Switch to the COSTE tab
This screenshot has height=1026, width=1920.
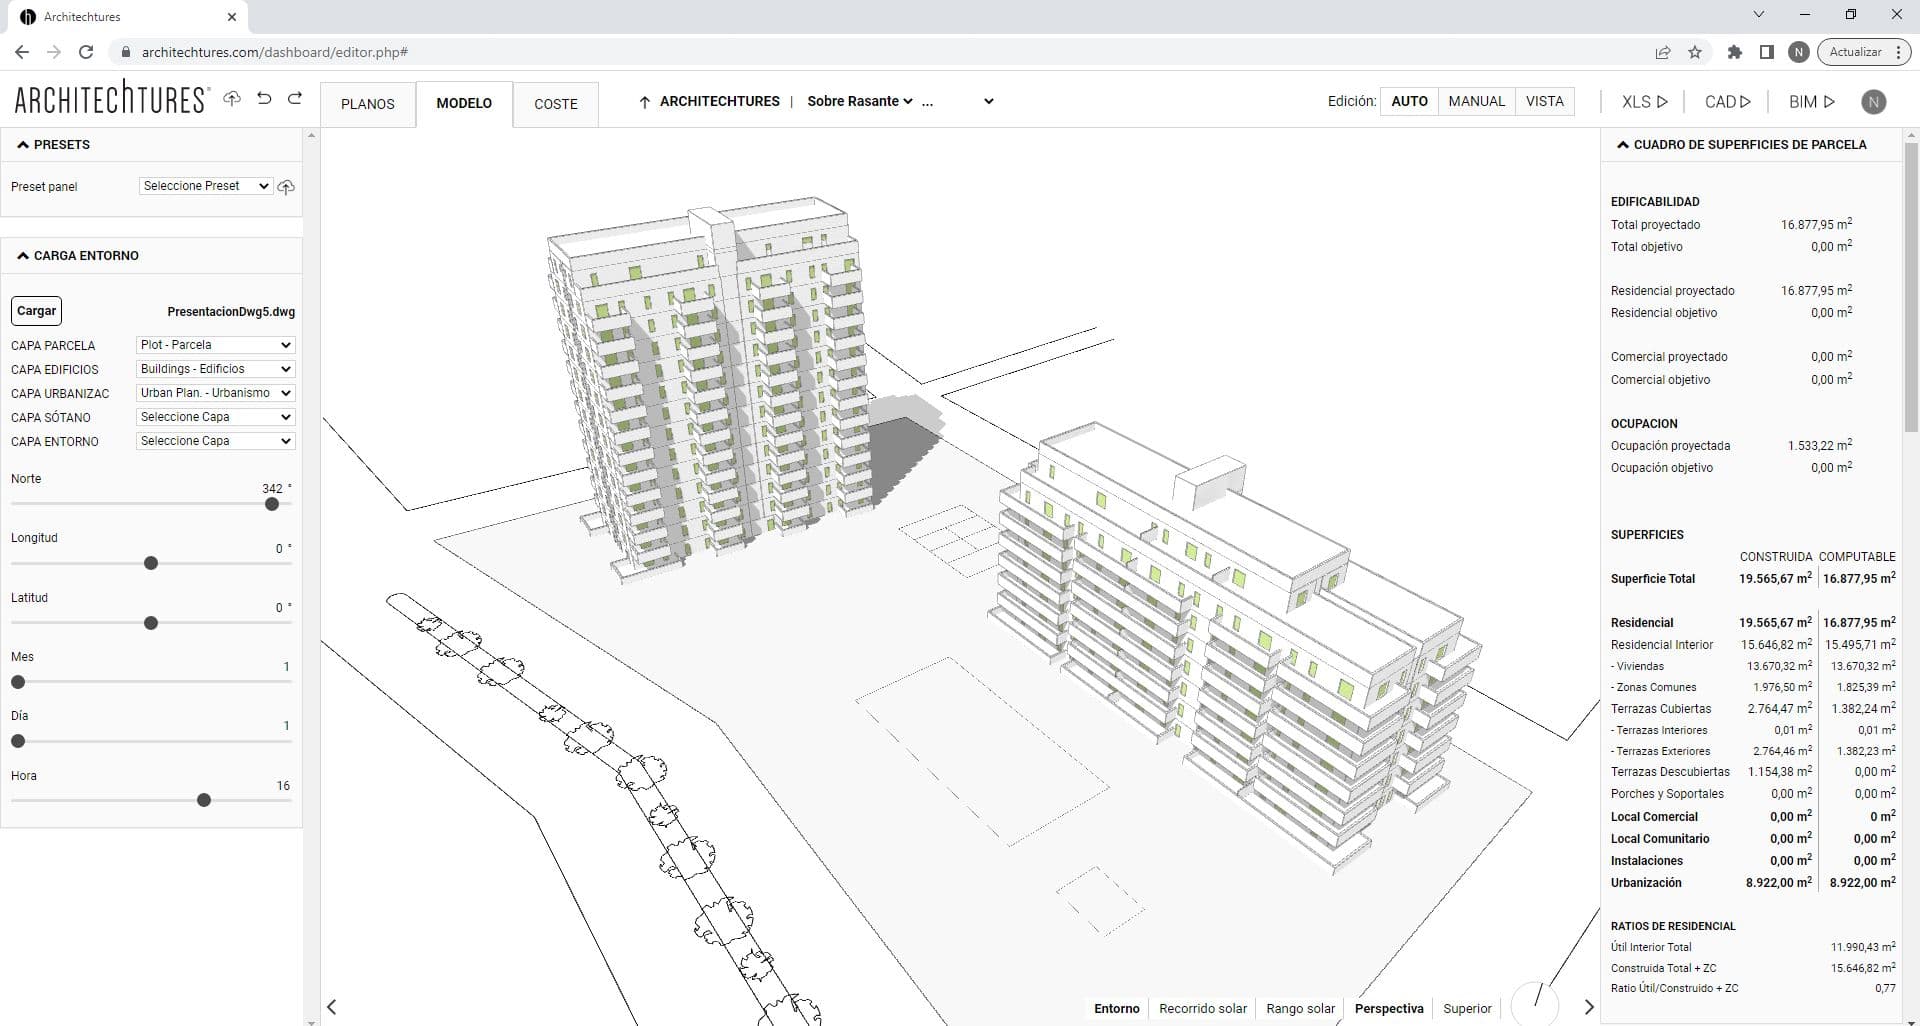point(556,104)
